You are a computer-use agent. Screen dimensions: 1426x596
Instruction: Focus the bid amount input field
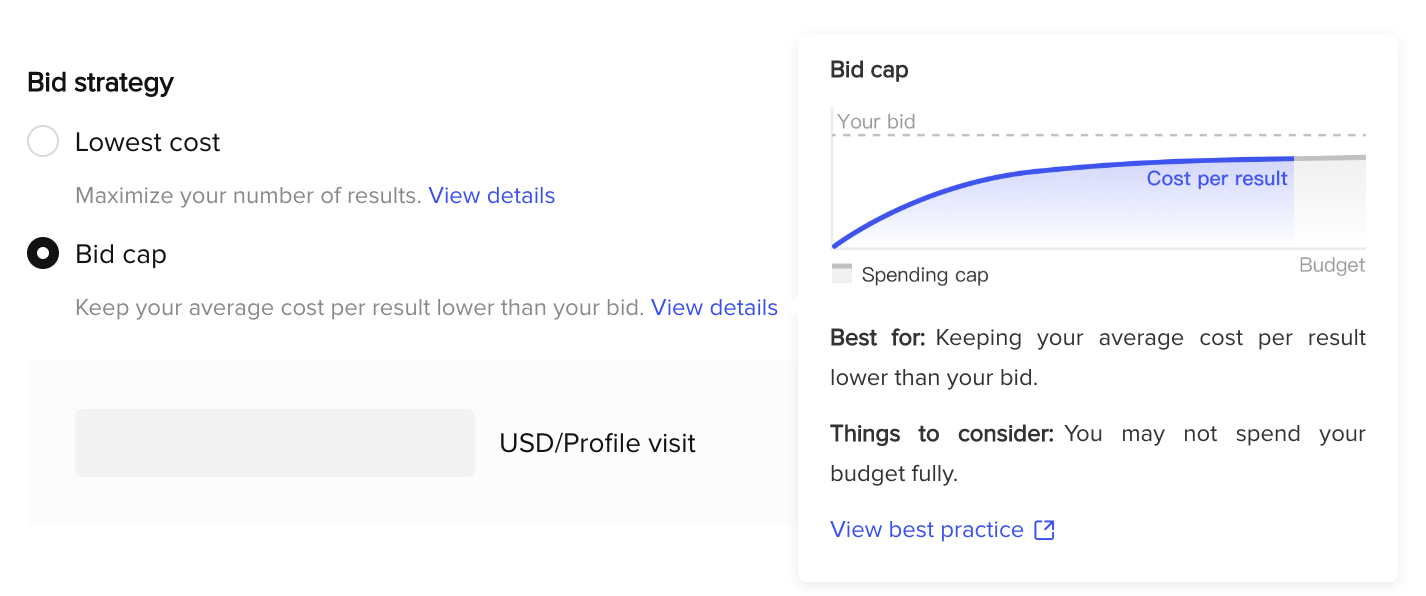pos(275,442)
